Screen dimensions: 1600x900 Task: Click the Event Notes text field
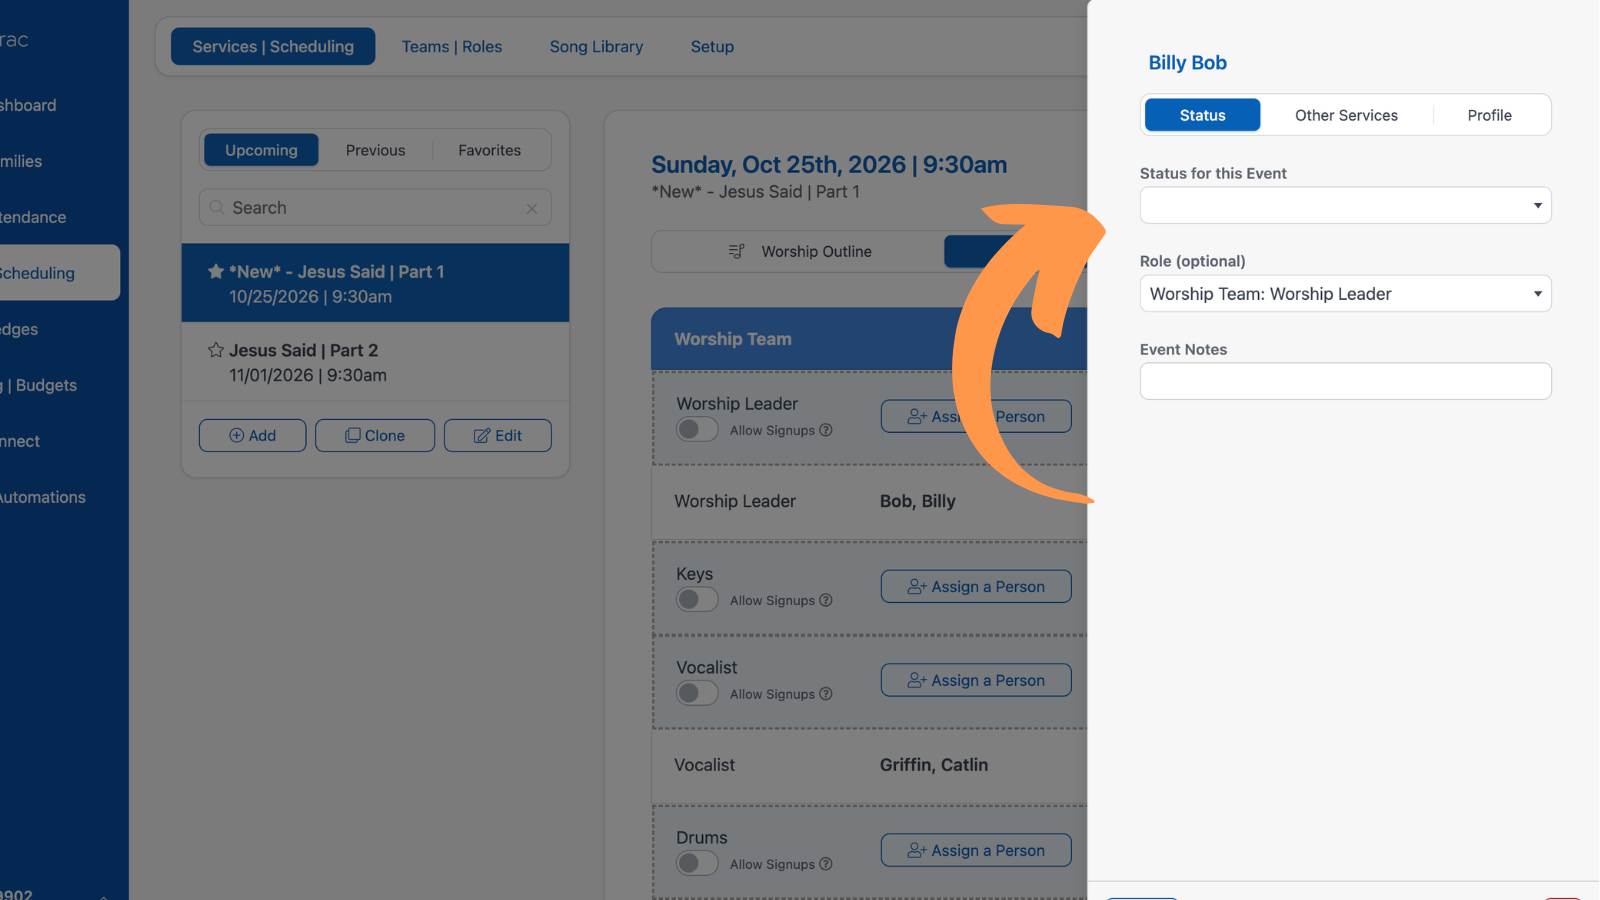[1345, 381]
